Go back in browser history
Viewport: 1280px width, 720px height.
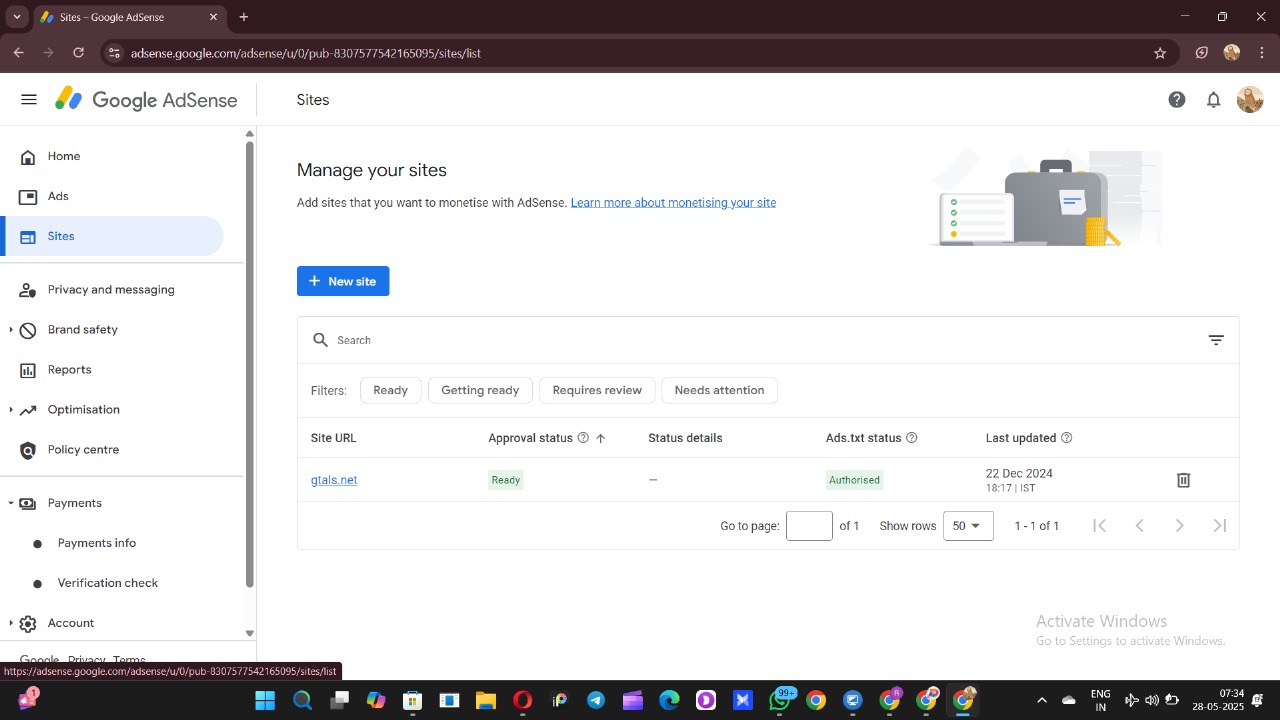pos(18,53)
